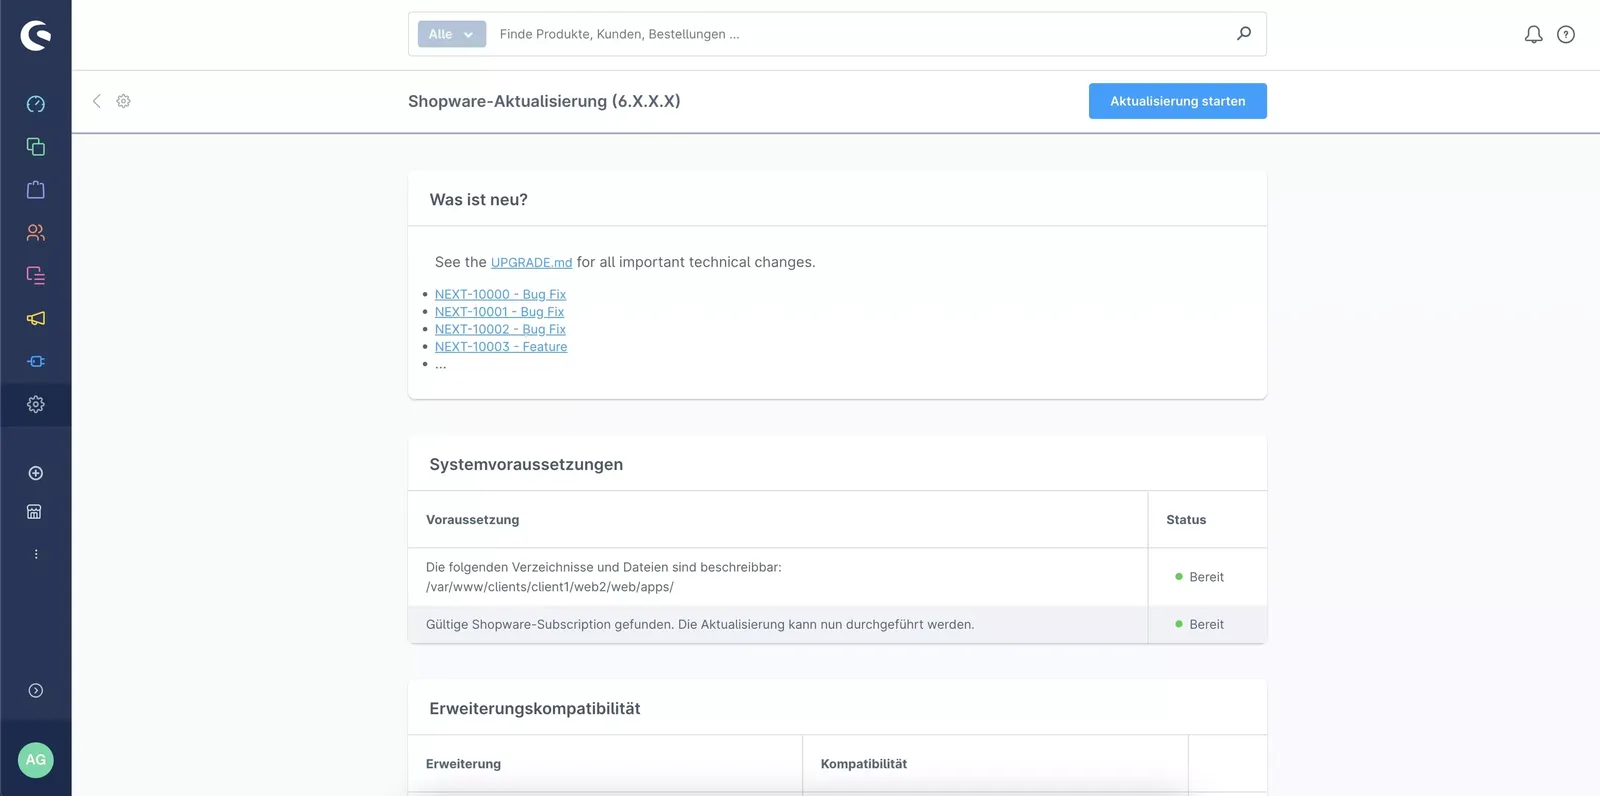Open the notifications bell

tap(1533, 35)
